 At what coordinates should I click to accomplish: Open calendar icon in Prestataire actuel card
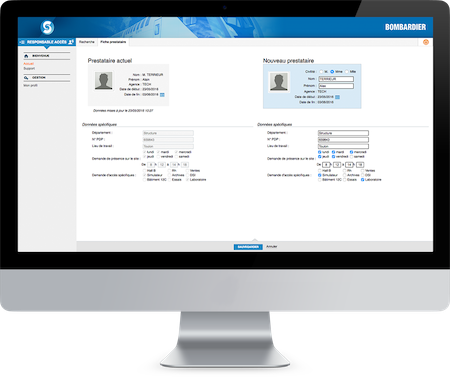(x=162, y=95)
